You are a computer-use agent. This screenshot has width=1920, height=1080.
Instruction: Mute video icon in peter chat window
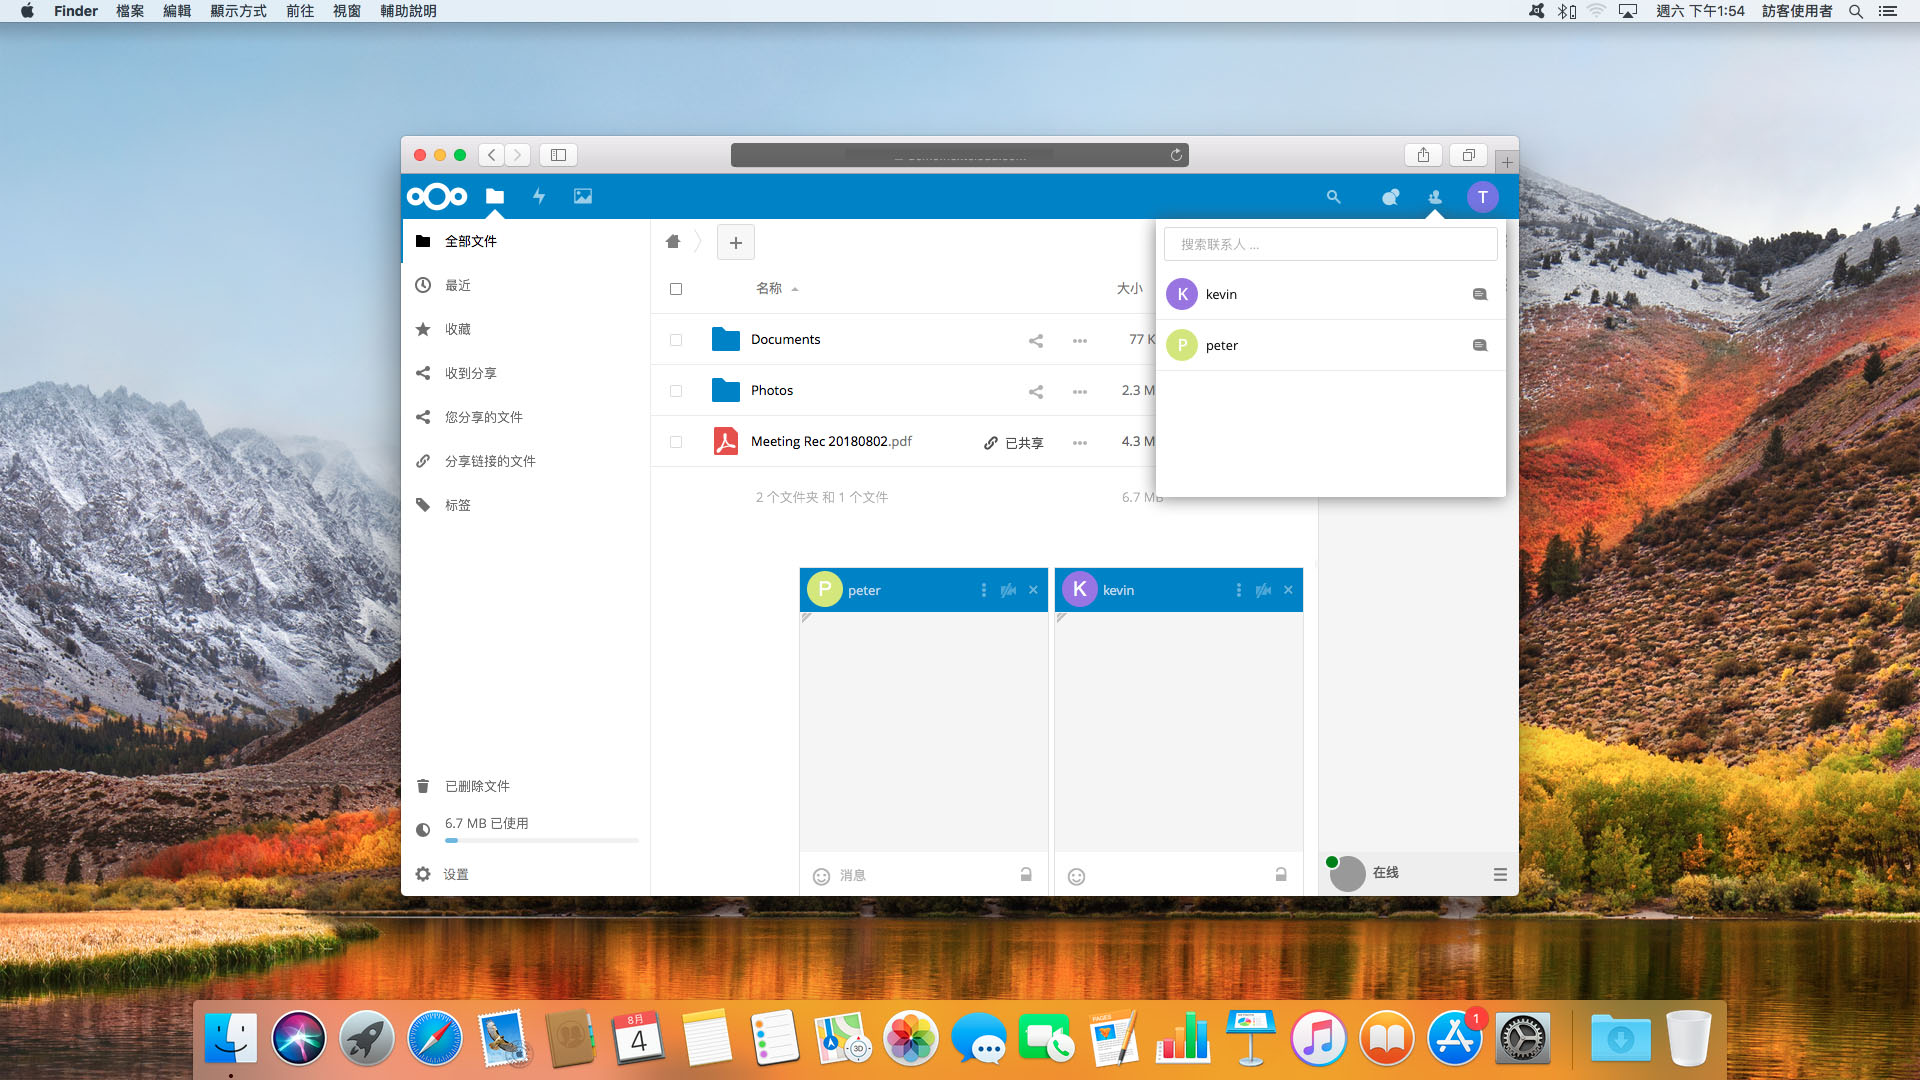[x=1008, y=590]
